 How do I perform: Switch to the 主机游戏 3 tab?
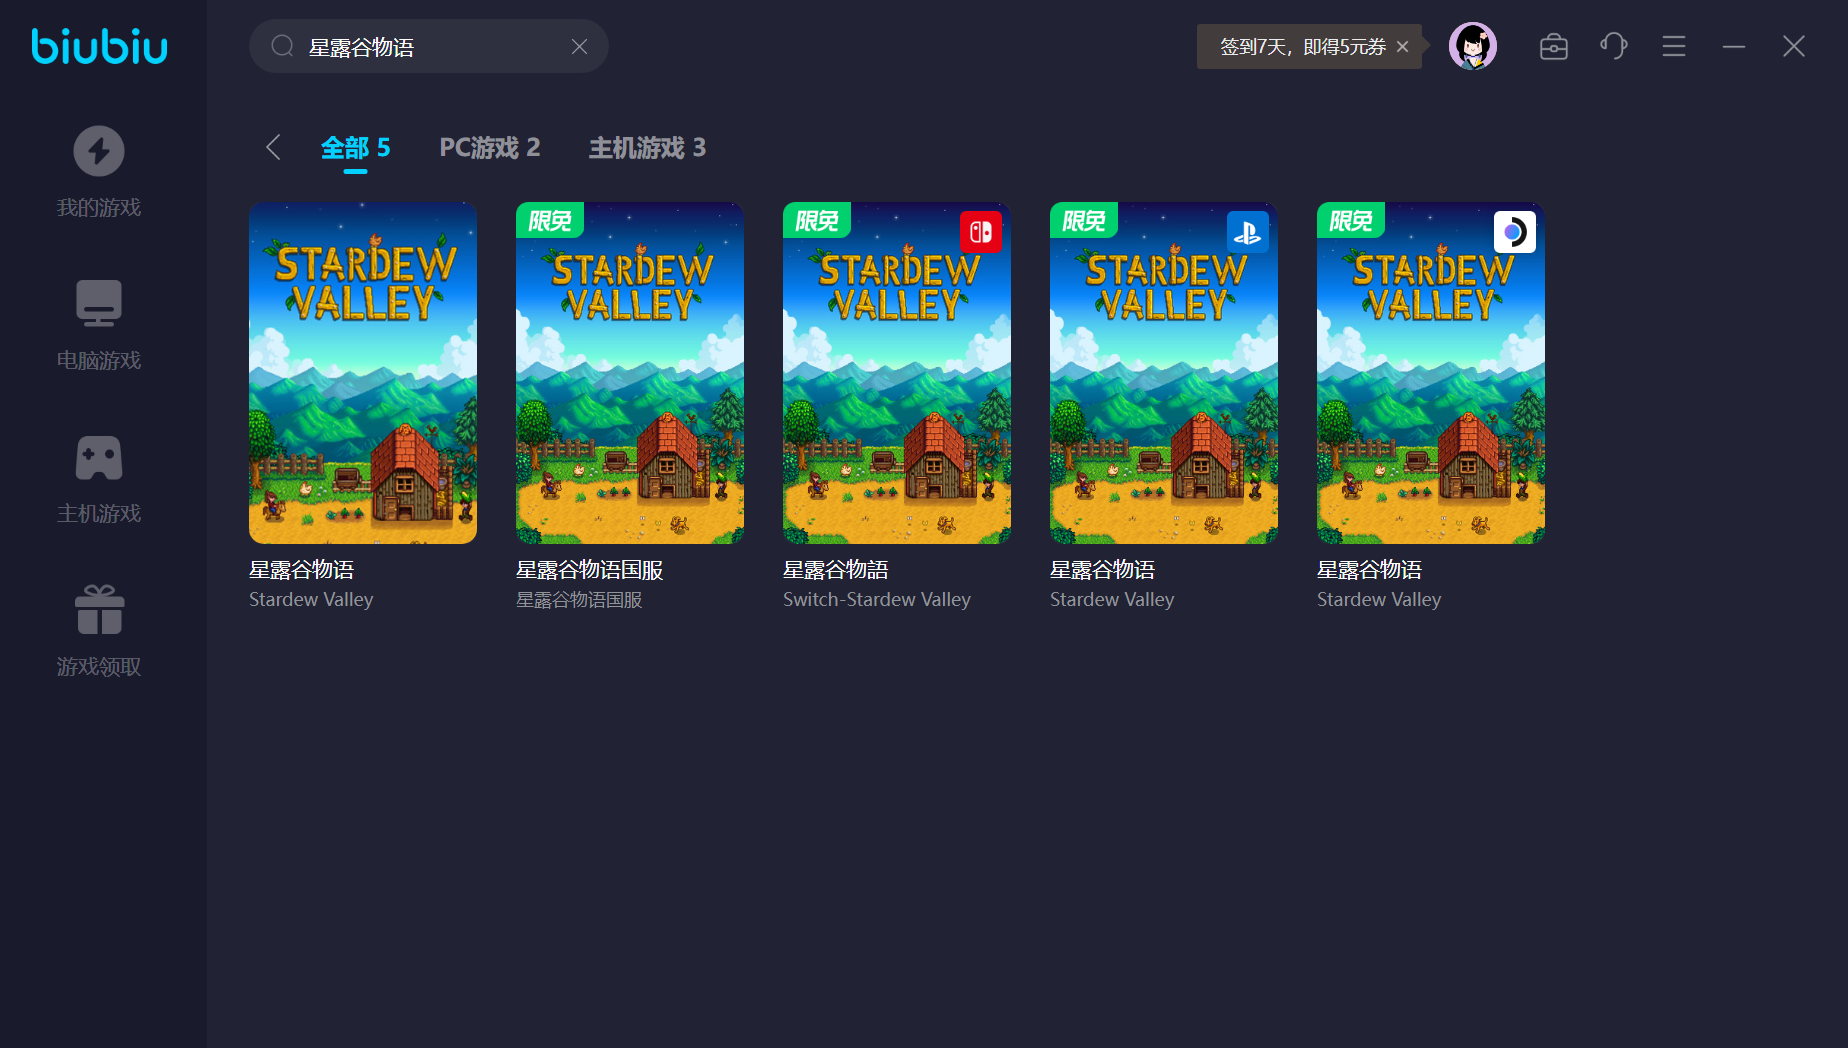tap(647, 147)
